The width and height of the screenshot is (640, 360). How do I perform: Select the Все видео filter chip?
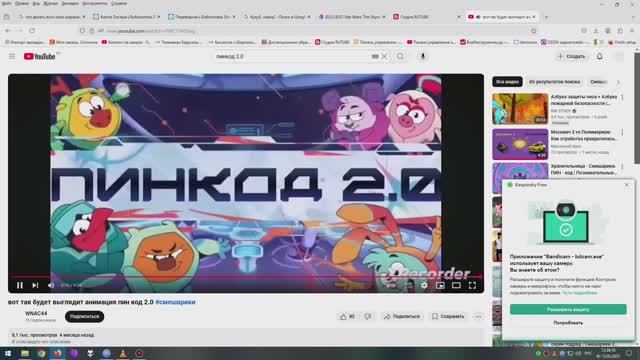[x=507, y=82]
